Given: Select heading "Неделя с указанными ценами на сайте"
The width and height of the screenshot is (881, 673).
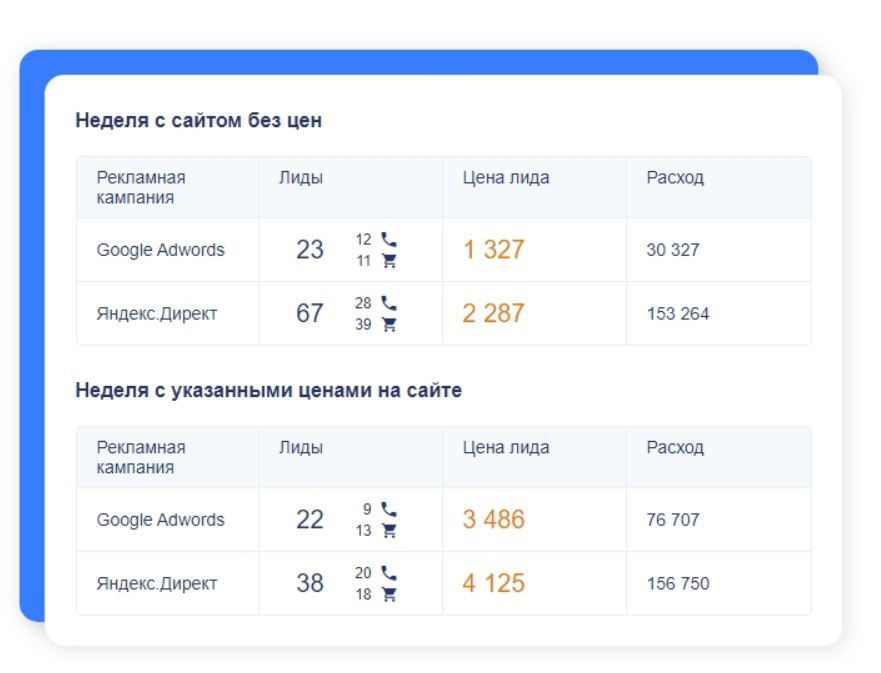Looking at the screenshot, I should (269, 391).
